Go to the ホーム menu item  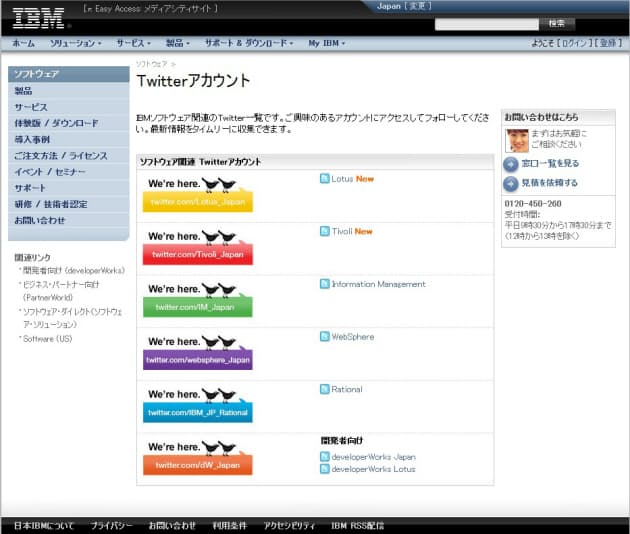[23, 44]
